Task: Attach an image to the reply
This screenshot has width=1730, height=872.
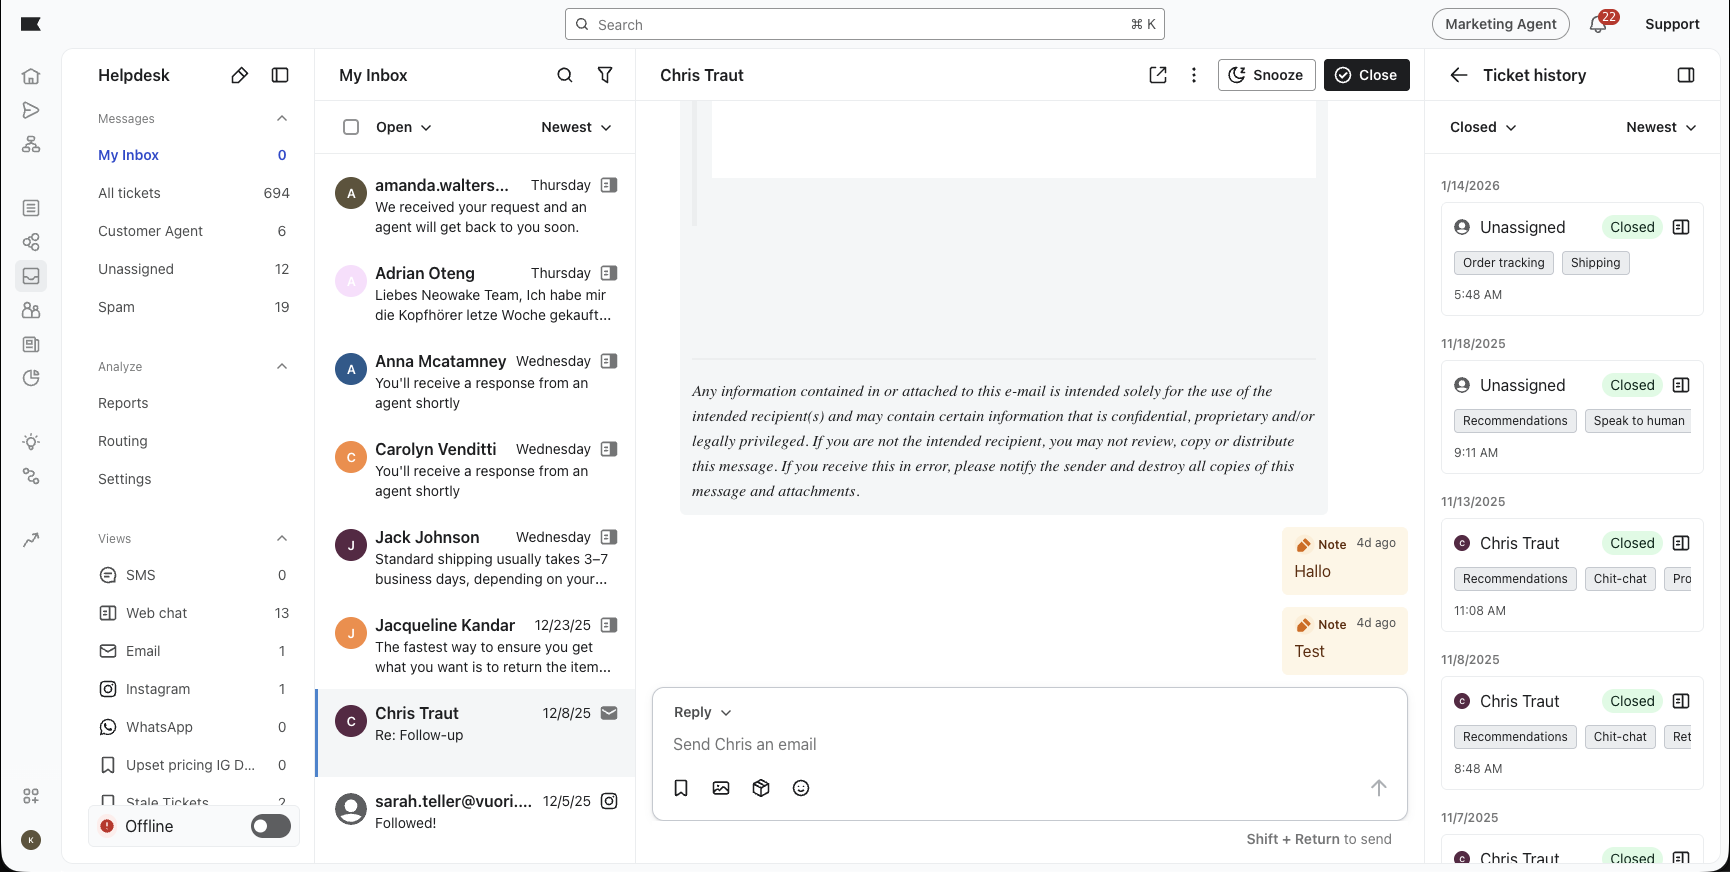Action: tap(721, 788)
